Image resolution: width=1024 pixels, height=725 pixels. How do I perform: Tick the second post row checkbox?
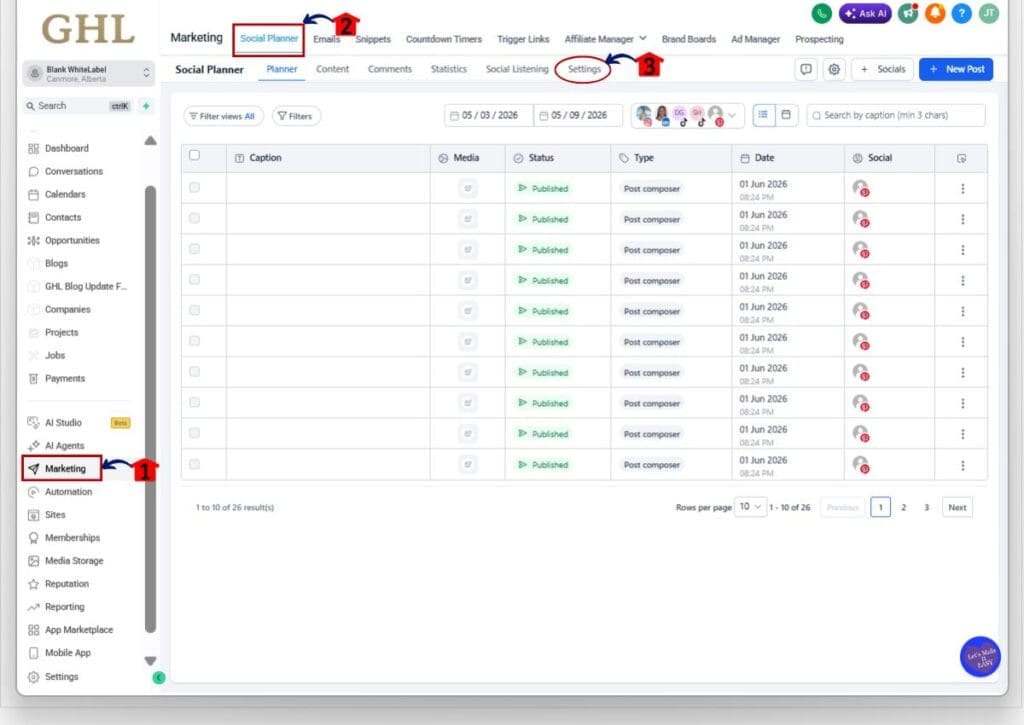[194, 218]
